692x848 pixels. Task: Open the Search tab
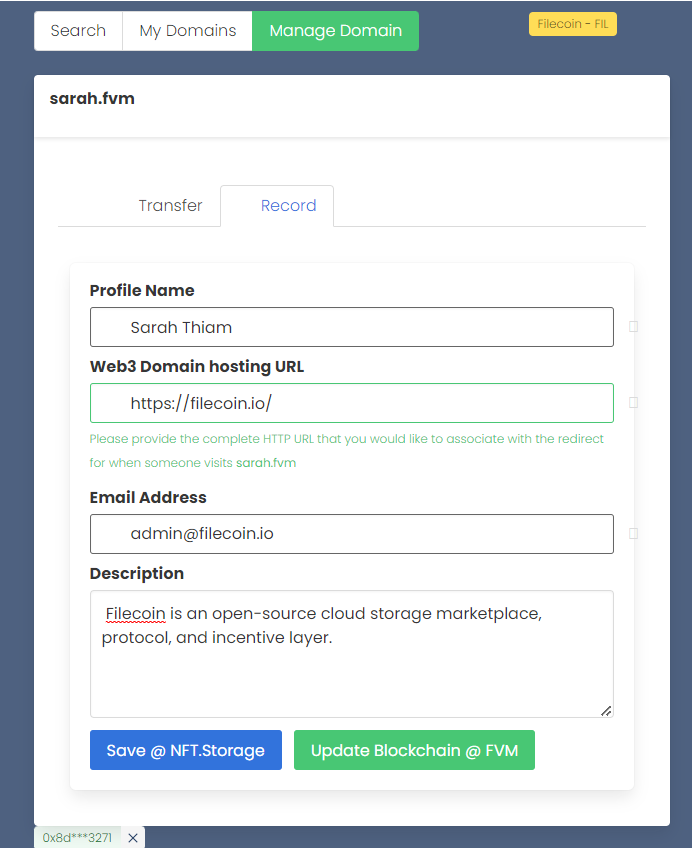pyautogui.click(x=78, y=31)
